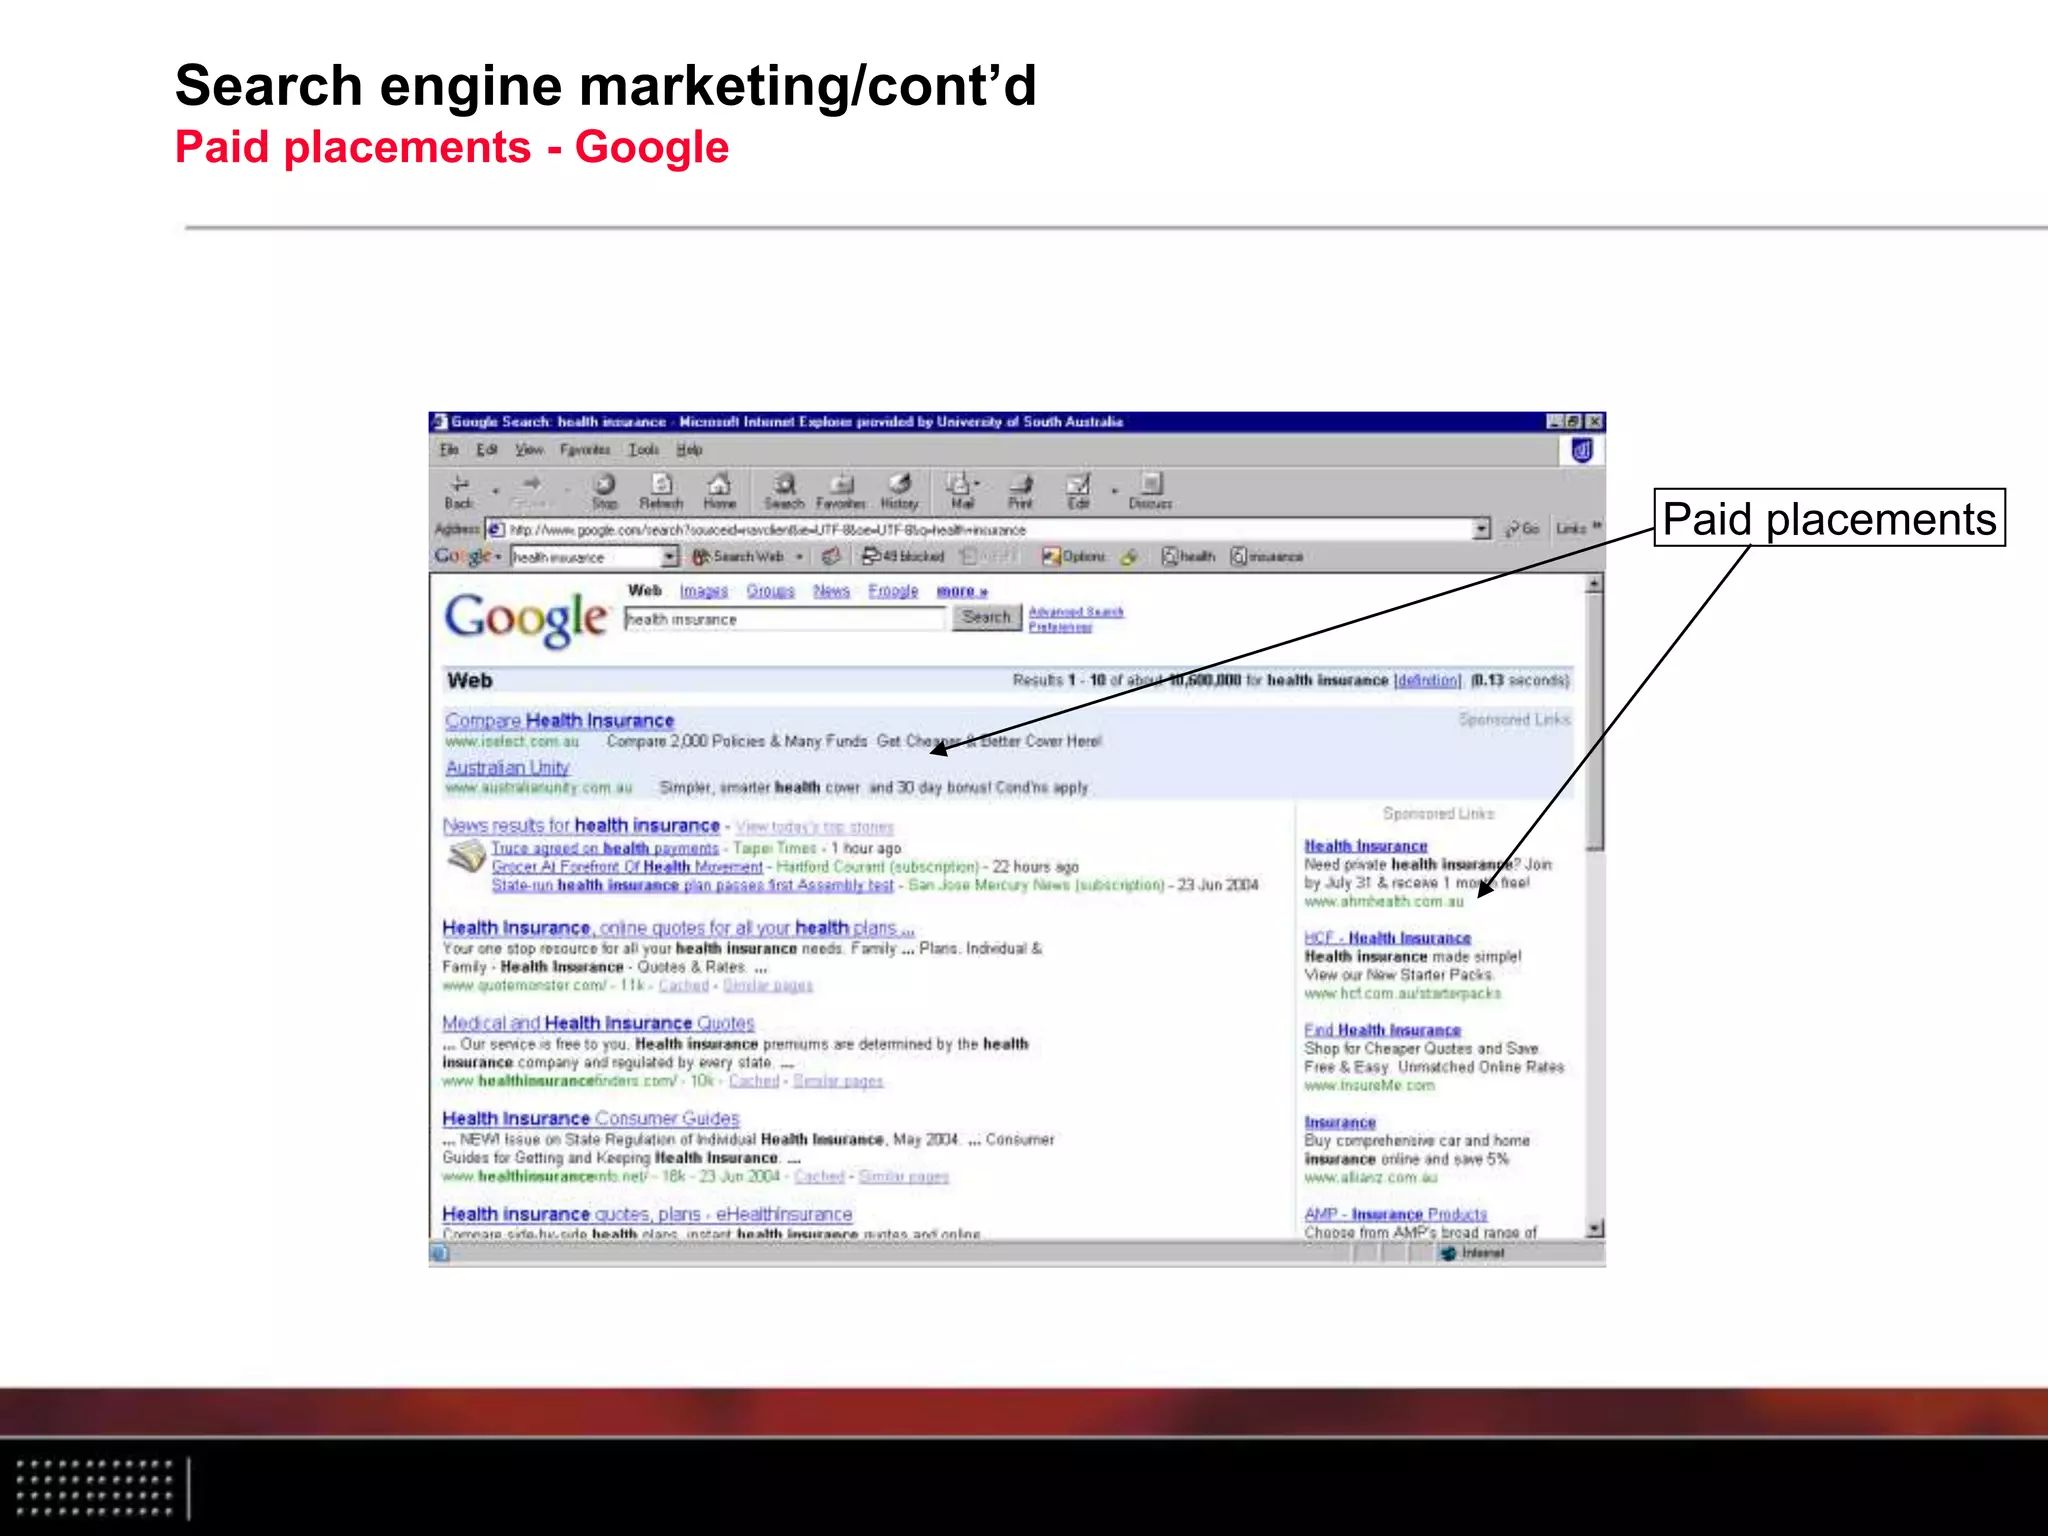Click the news icon in Google Toolbar
The image size is (2048, 1536).
tap(830, 556)
